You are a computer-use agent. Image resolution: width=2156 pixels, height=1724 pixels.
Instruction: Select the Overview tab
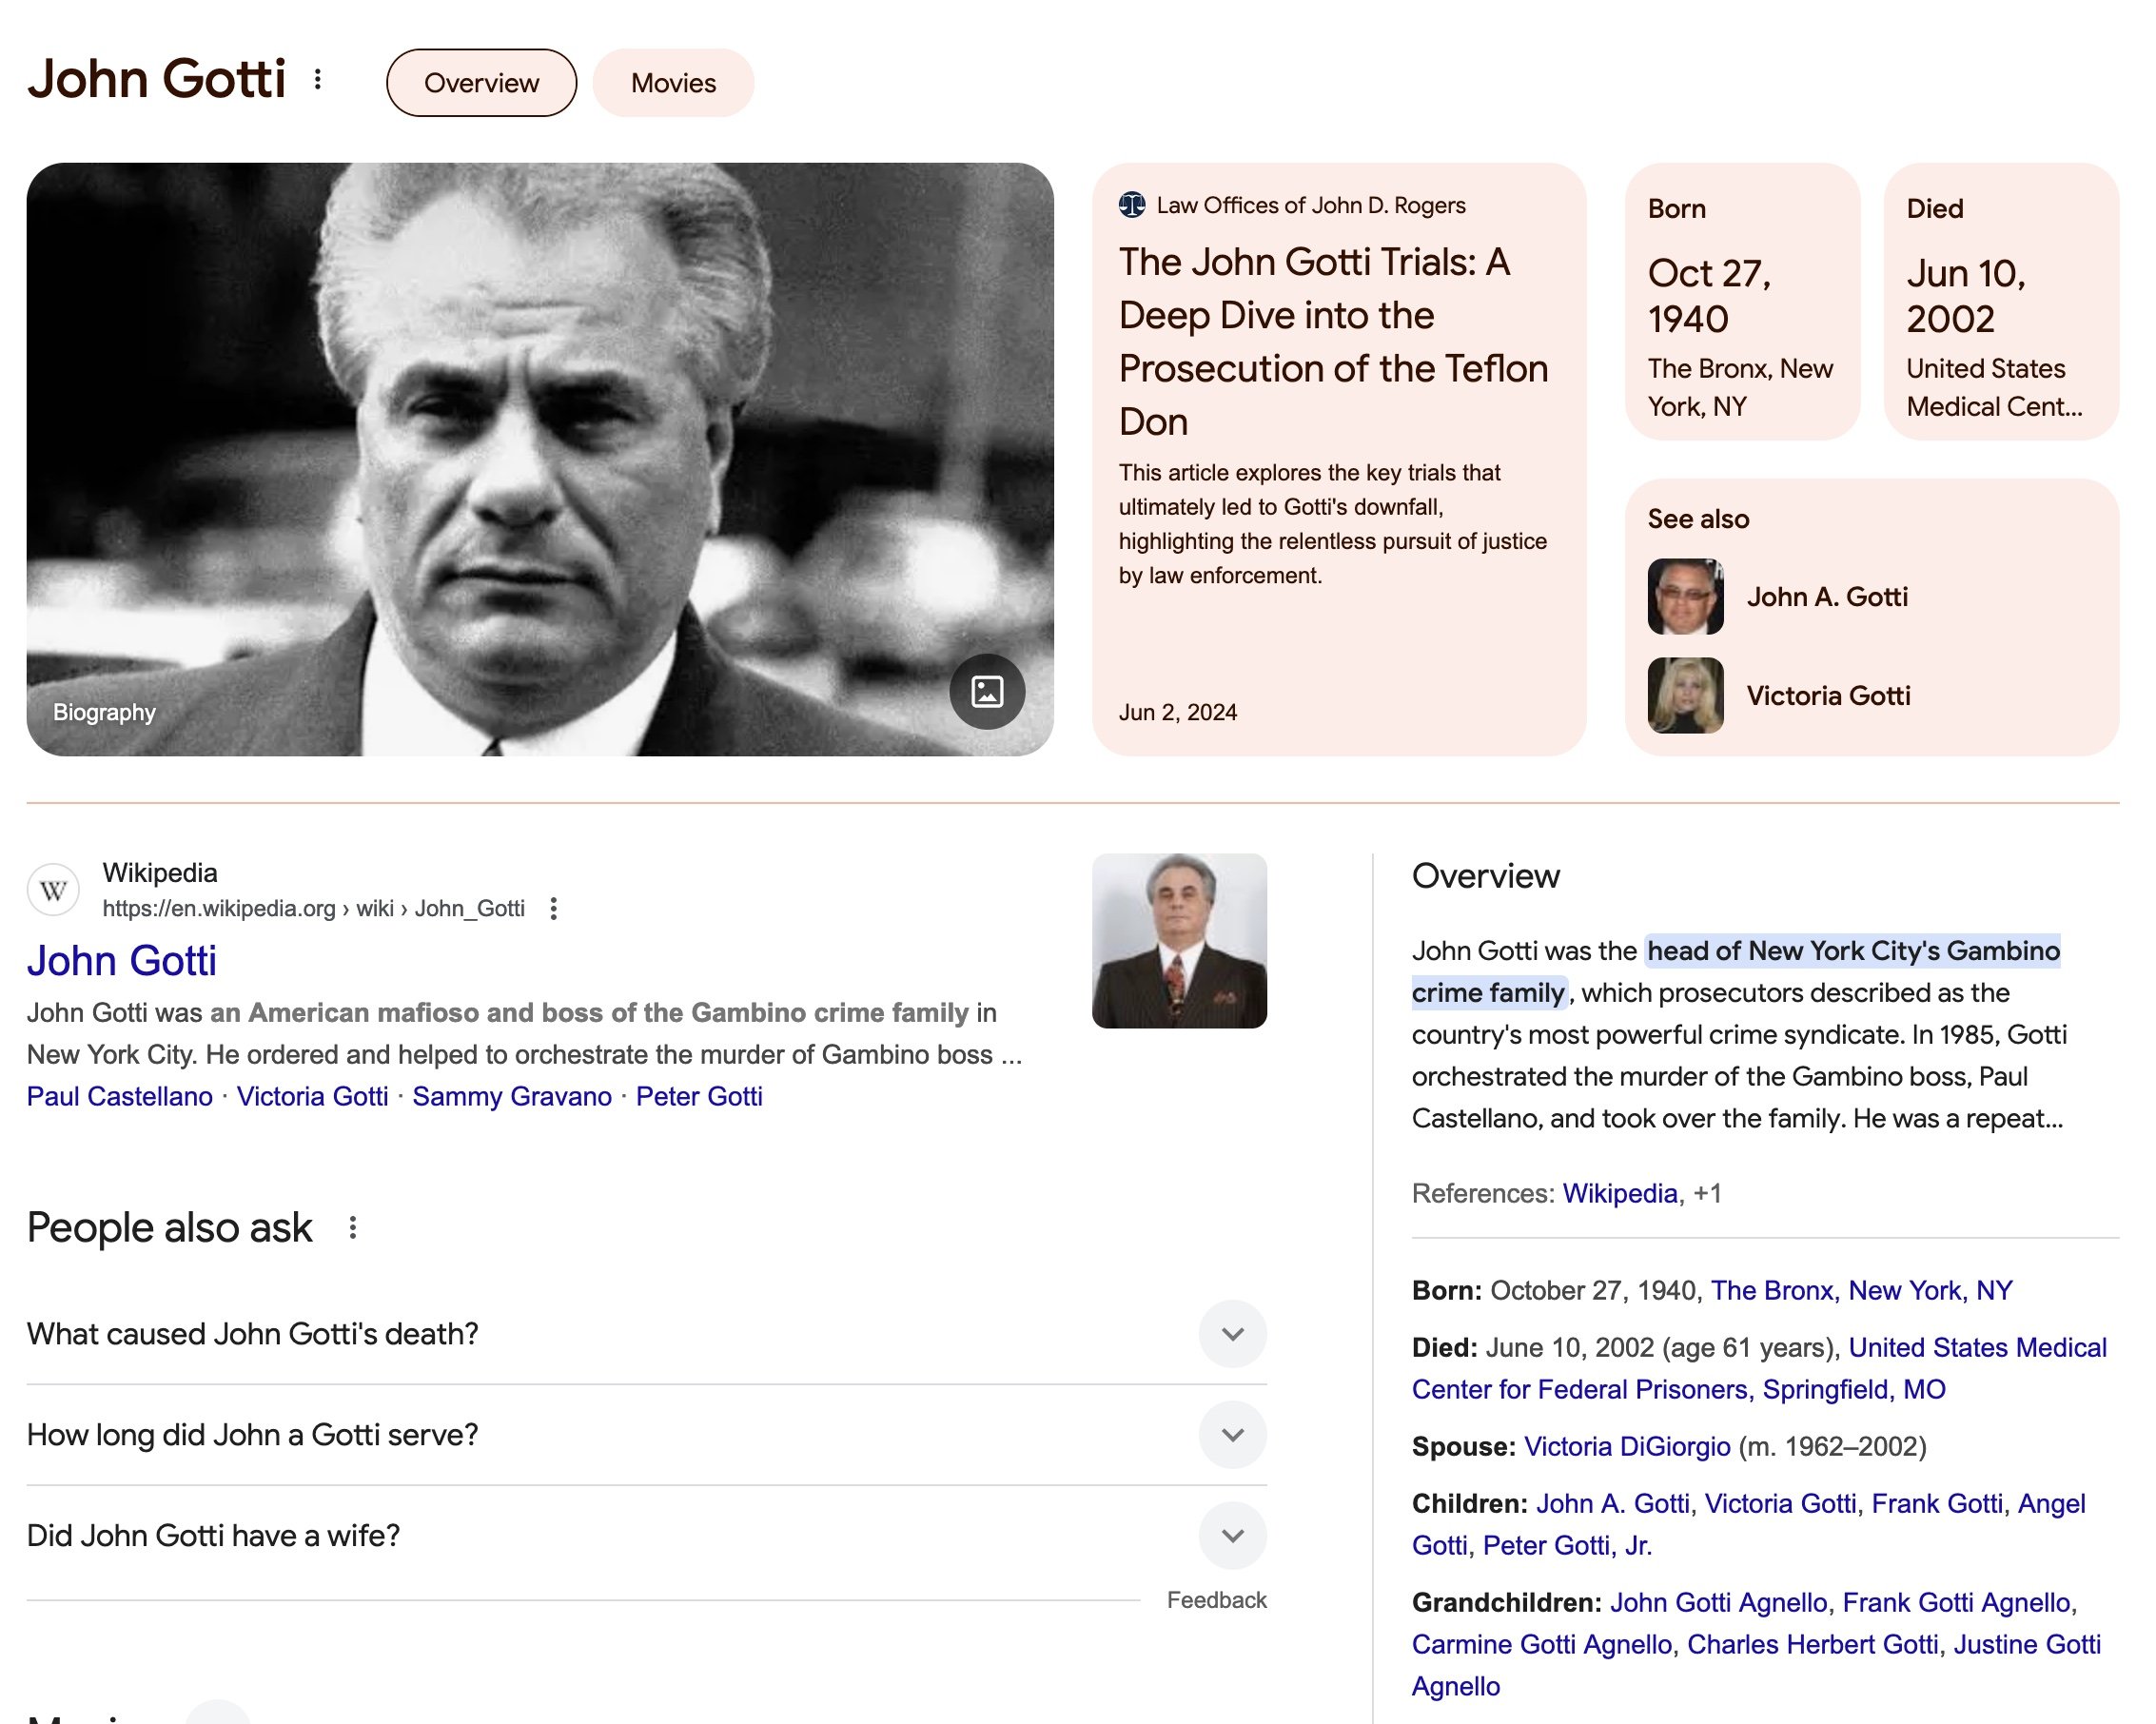[481, 83]
